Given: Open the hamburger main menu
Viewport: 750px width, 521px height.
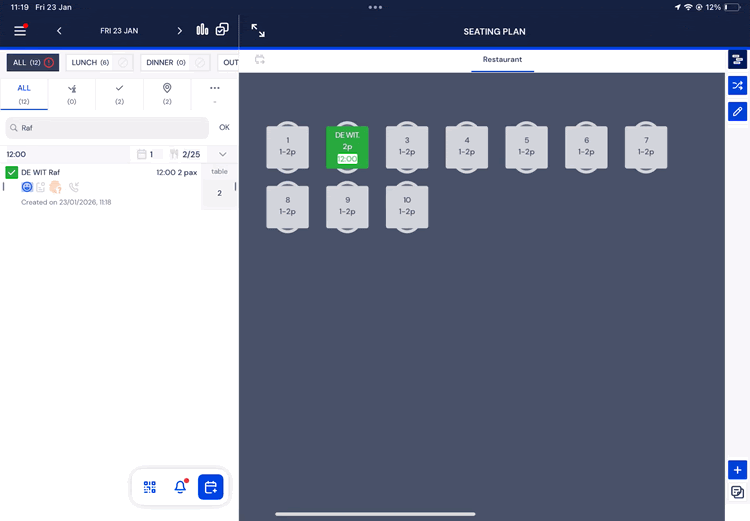Looking at the screenshot, I should (x=20, y=30).
